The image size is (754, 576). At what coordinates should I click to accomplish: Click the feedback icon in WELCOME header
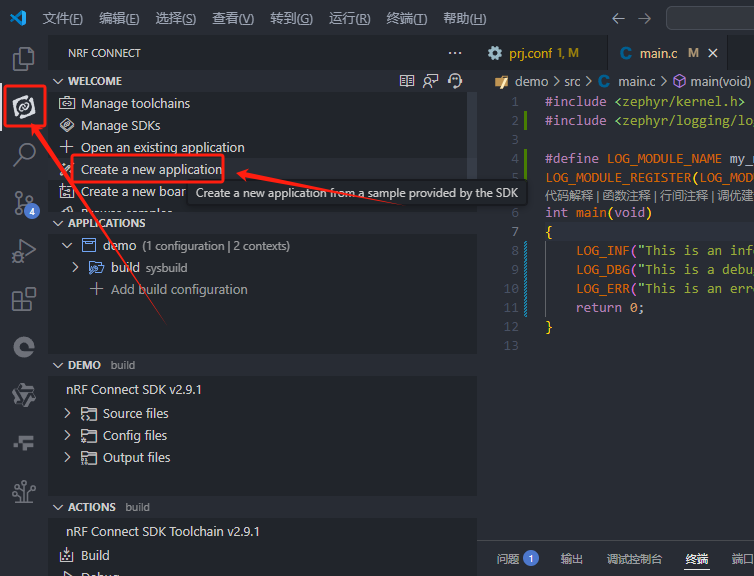430,81
